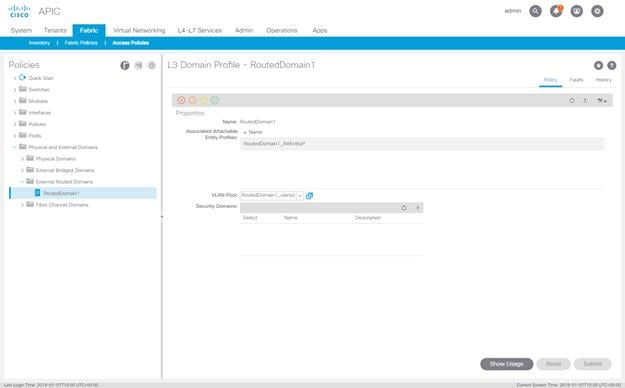Expand the Modules tree node

[15, 101]
